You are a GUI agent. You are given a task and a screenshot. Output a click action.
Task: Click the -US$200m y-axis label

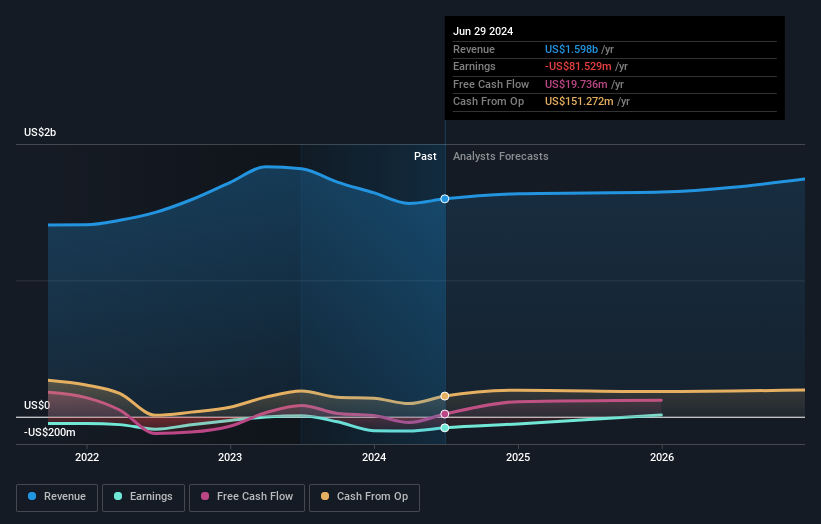pyautogui.click(x=49, y=432)
